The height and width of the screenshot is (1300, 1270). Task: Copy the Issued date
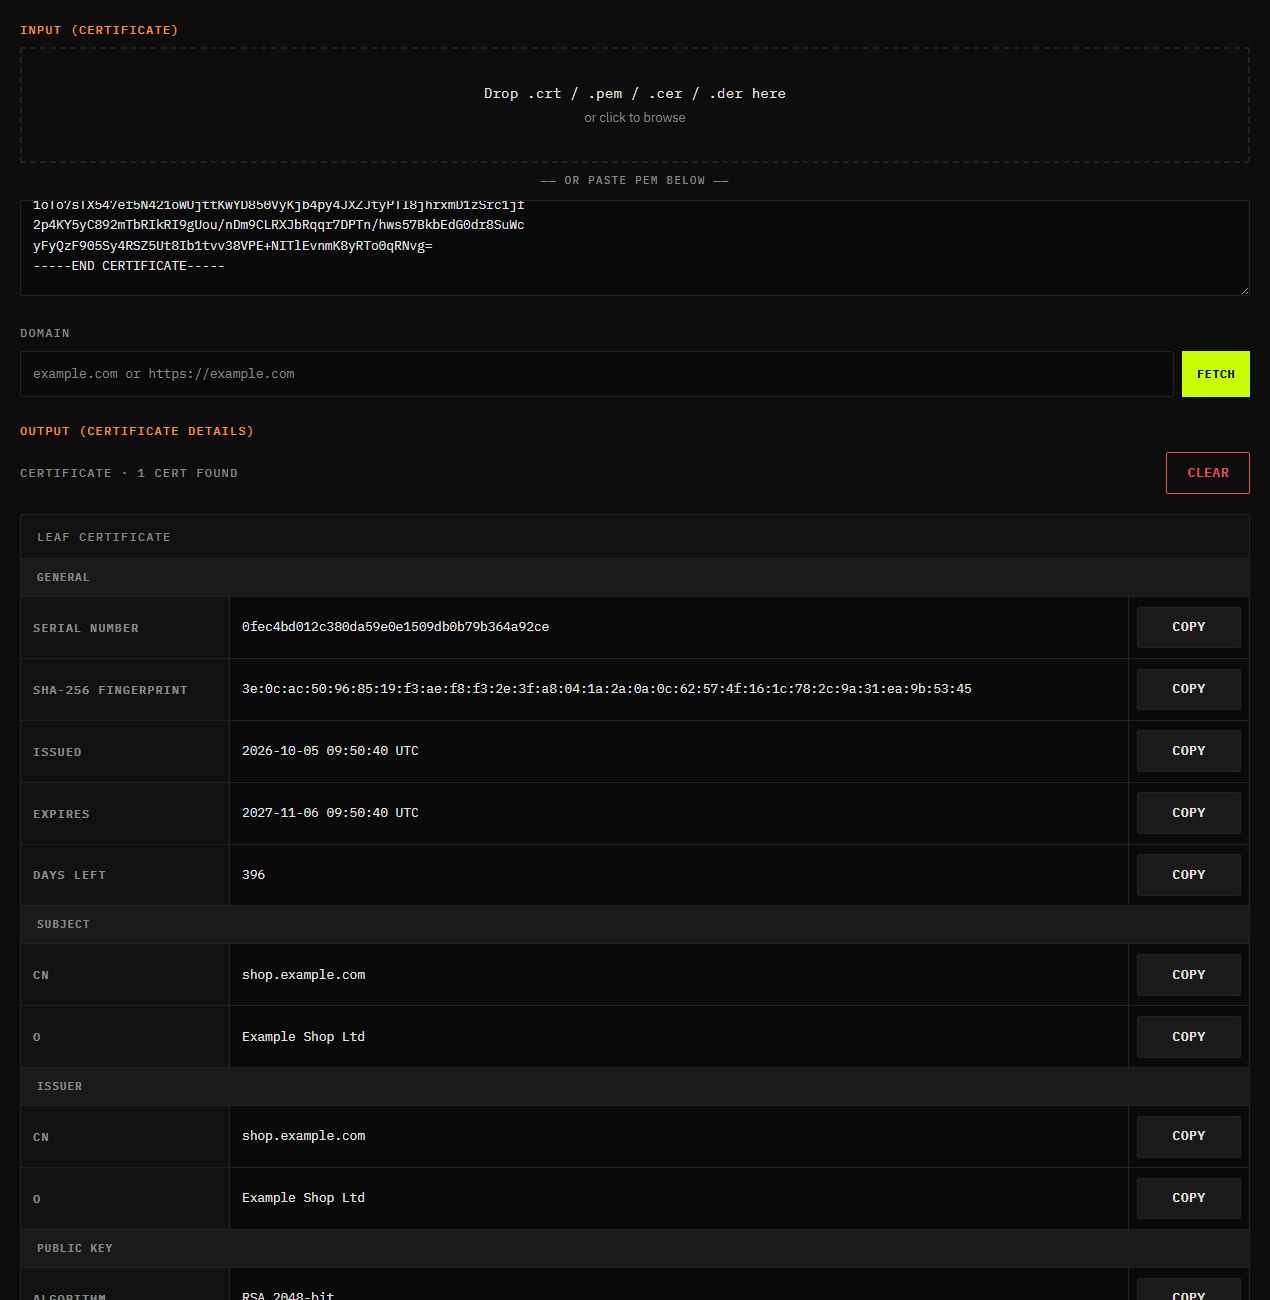(x=1189, y=751)
